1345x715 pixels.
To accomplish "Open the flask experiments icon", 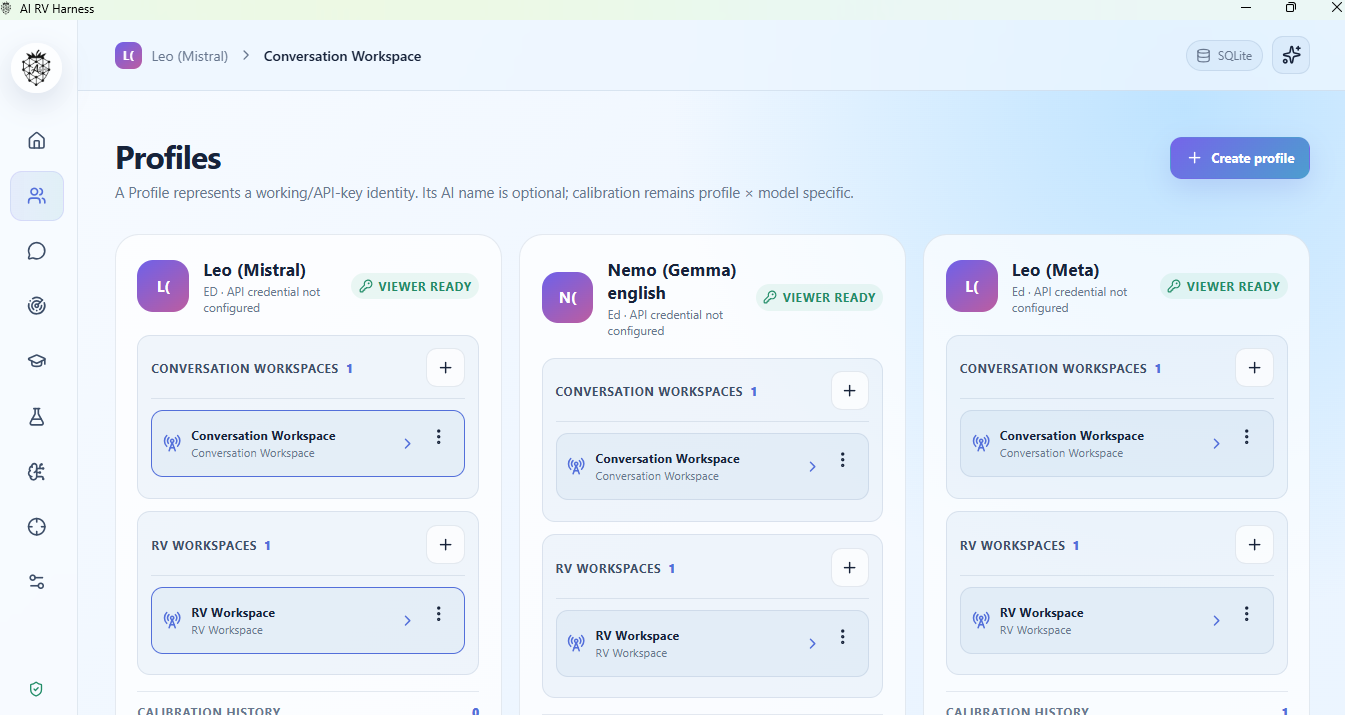I will pyautogui.click(x=37, y=417).
